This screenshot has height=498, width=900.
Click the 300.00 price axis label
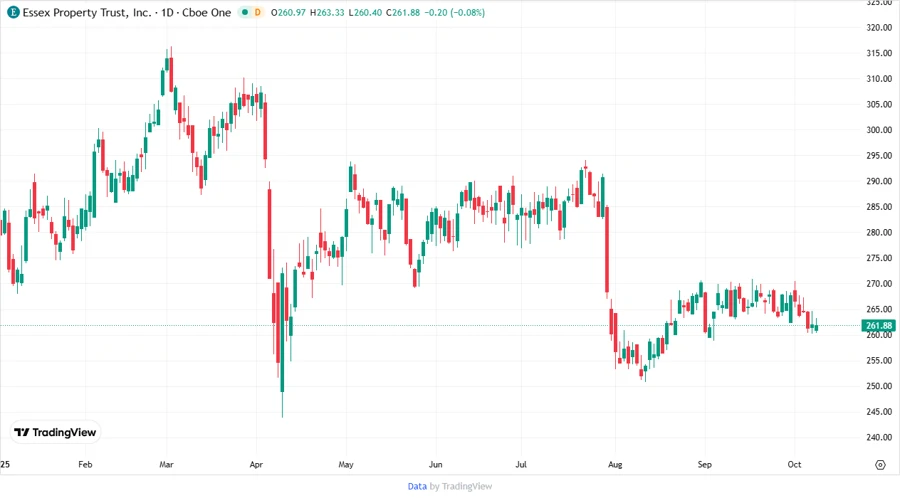pyautogui.click(x=879, y=130)
